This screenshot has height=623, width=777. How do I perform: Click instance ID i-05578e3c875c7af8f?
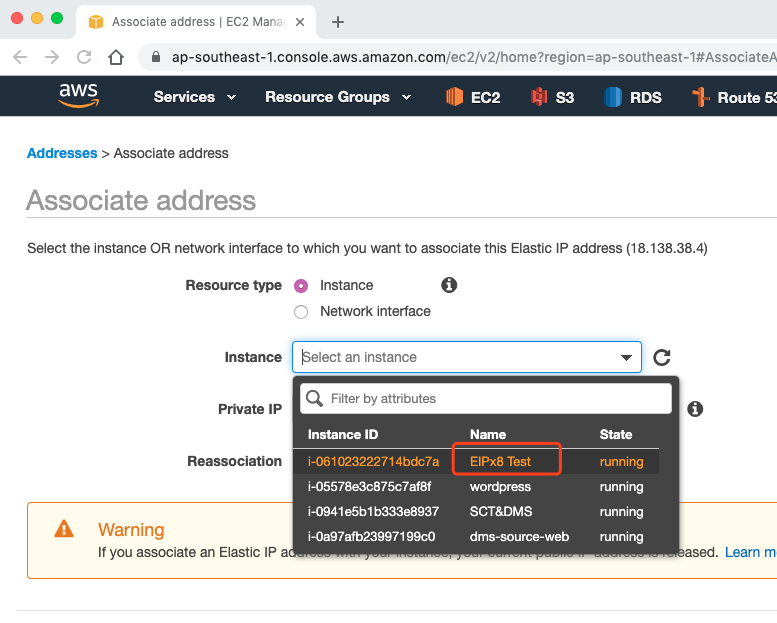click(x=369, y=487)
